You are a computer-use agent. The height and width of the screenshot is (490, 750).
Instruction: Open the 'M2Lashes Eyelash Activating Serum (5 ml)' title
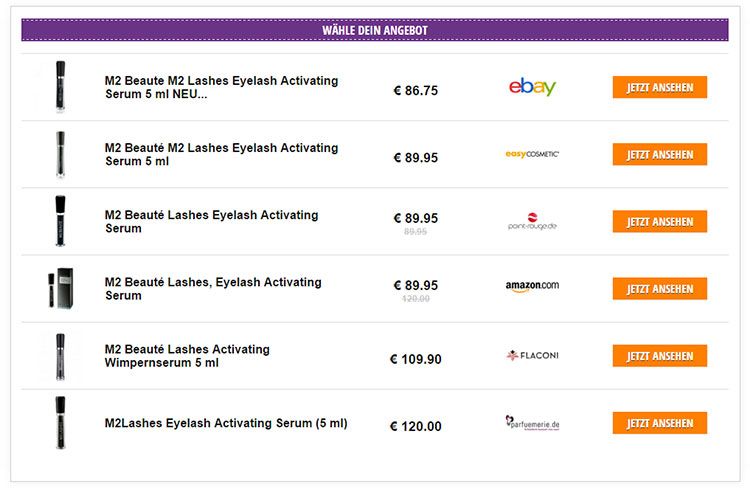[226, 423]
